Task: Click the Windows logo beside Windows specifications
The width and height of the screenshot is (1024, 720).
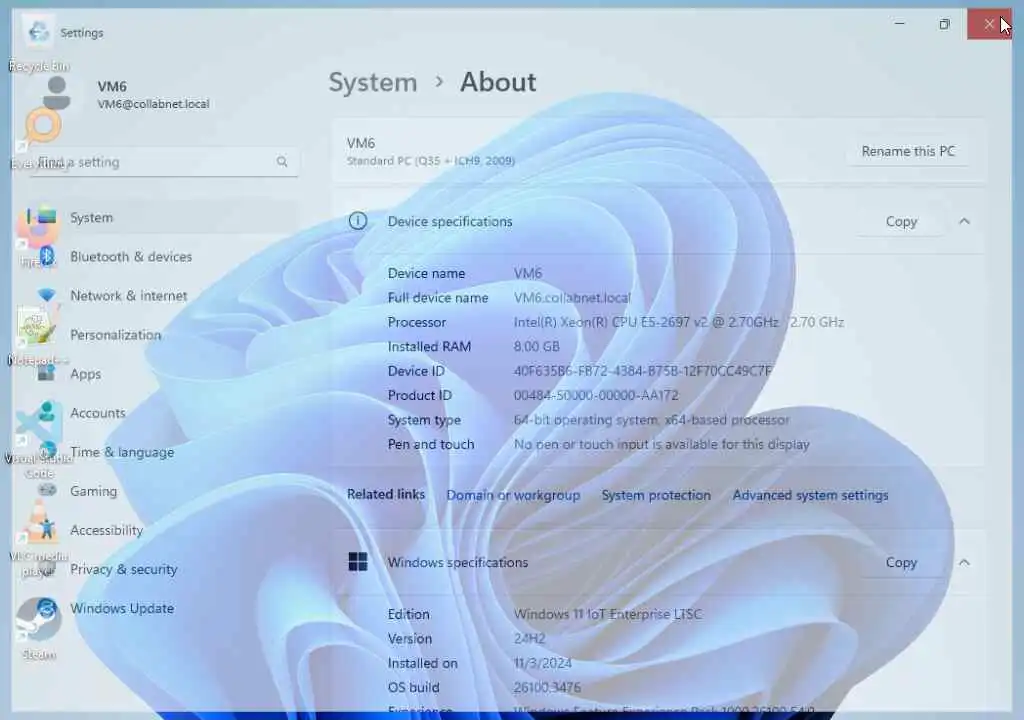Action: click(358, 562)
